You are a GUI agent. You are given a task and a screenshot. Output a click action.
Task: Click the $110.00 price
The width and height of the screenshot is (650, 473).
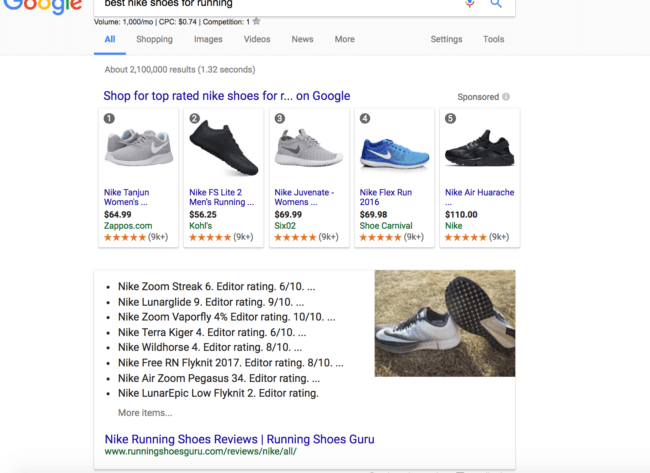[461, 215]
